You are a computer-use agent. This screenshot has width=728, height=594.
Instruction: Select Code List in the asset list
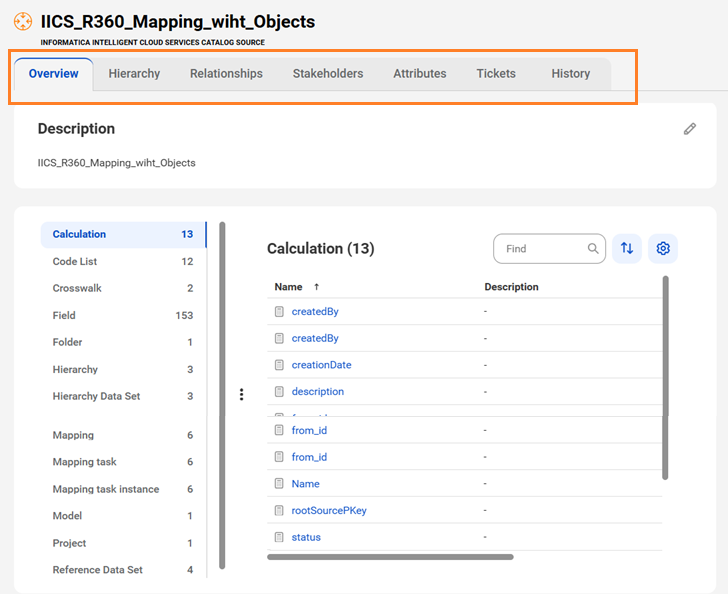(123, 261)
